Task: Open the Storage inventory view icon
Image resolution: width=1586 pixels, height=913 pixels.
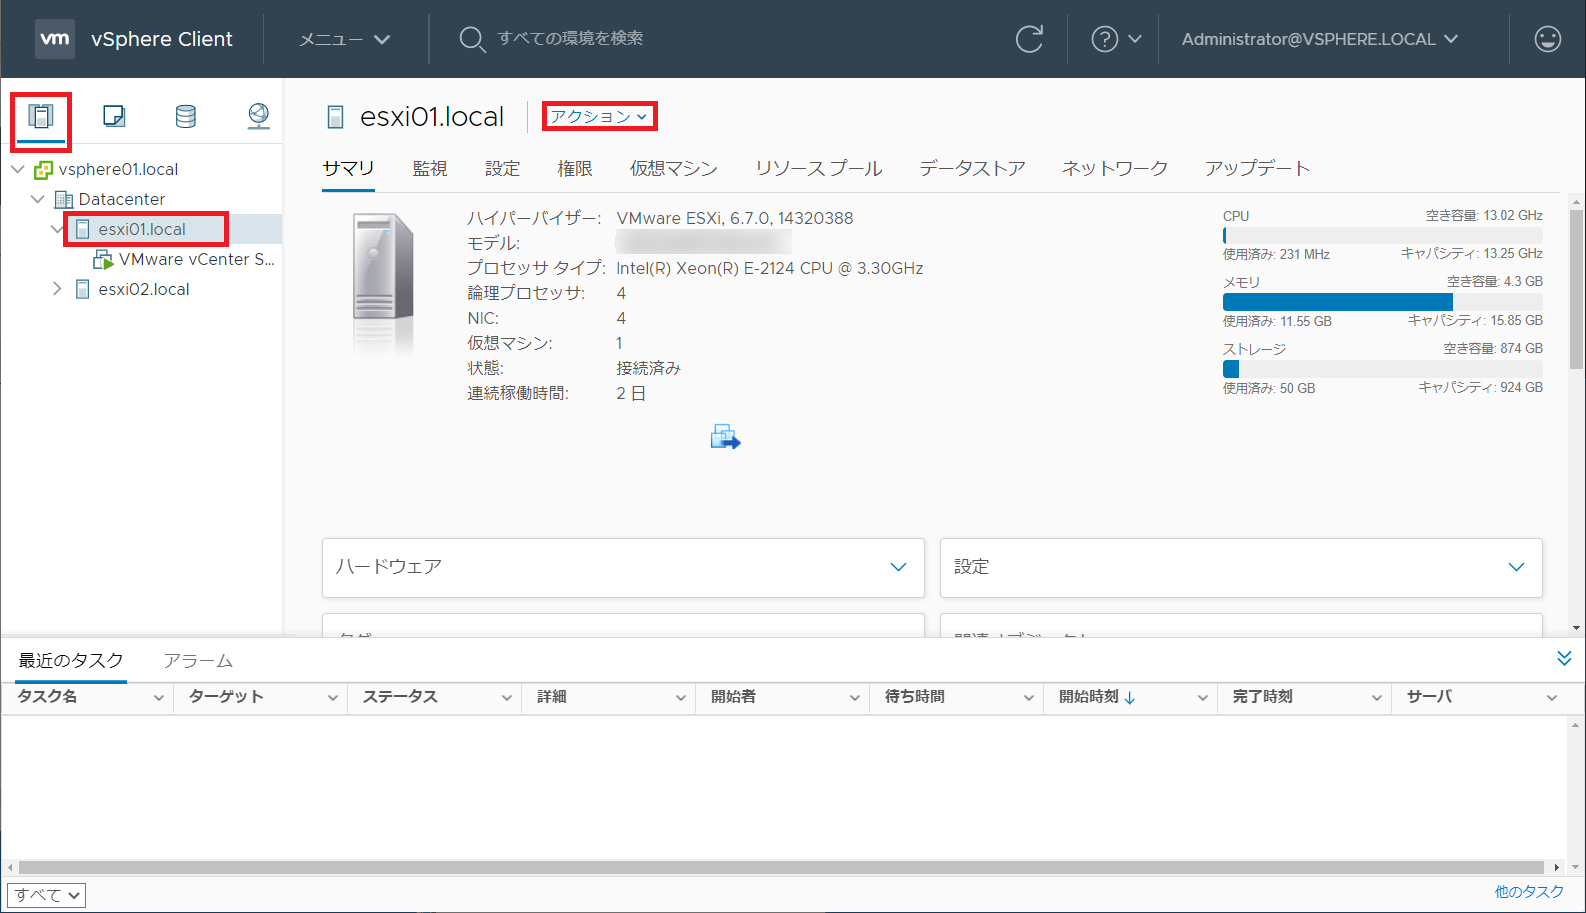Action: 186,117
